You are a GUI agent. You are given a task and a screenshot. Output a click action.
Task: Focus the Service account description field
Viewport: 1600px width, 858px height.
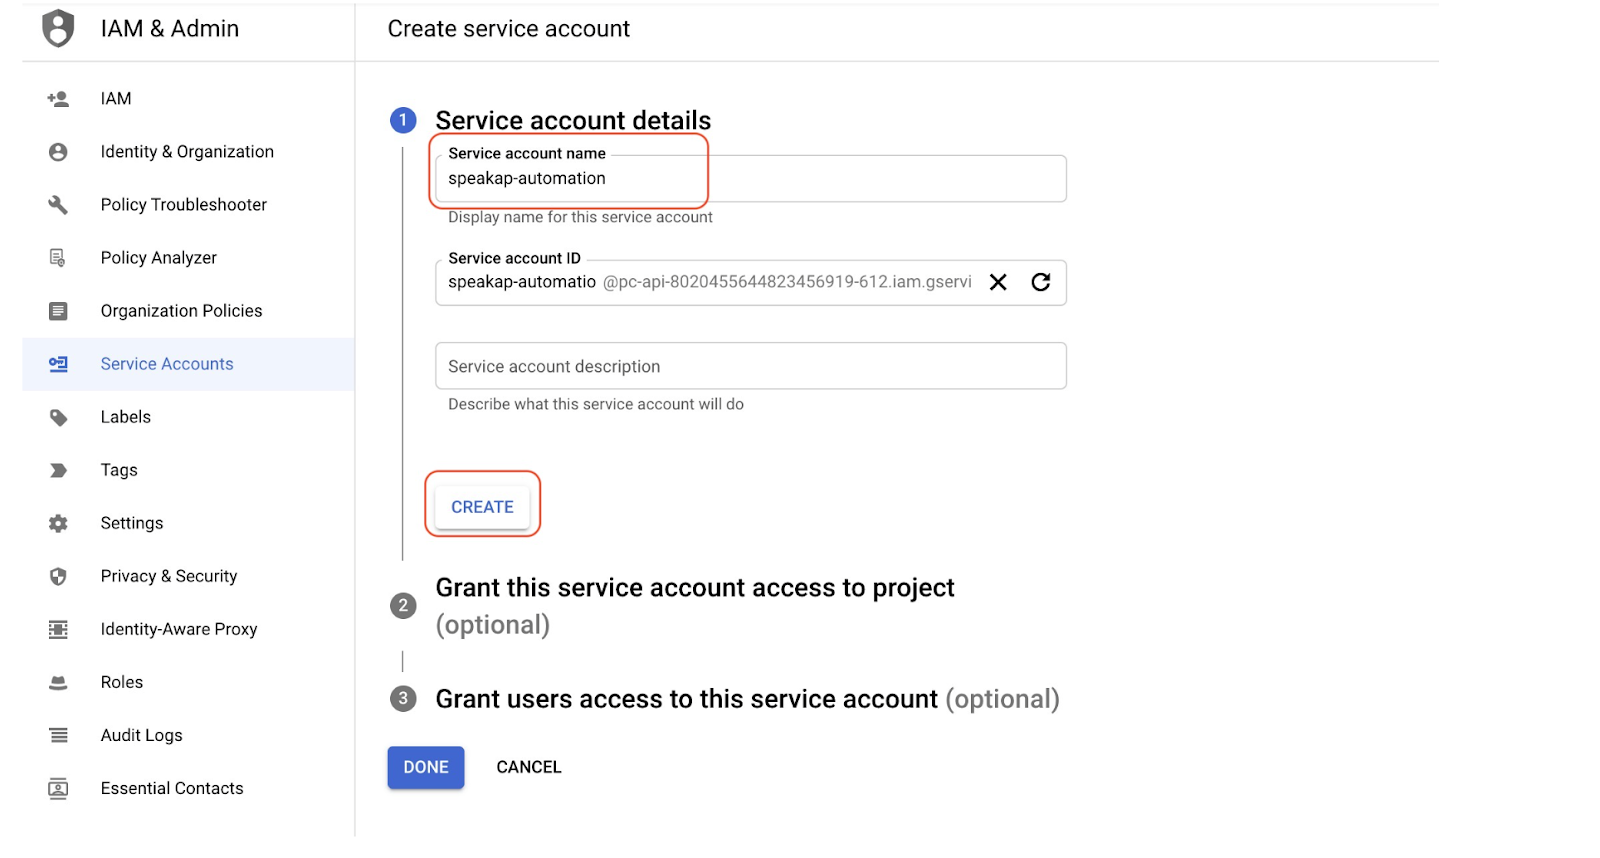click(751, 366)
